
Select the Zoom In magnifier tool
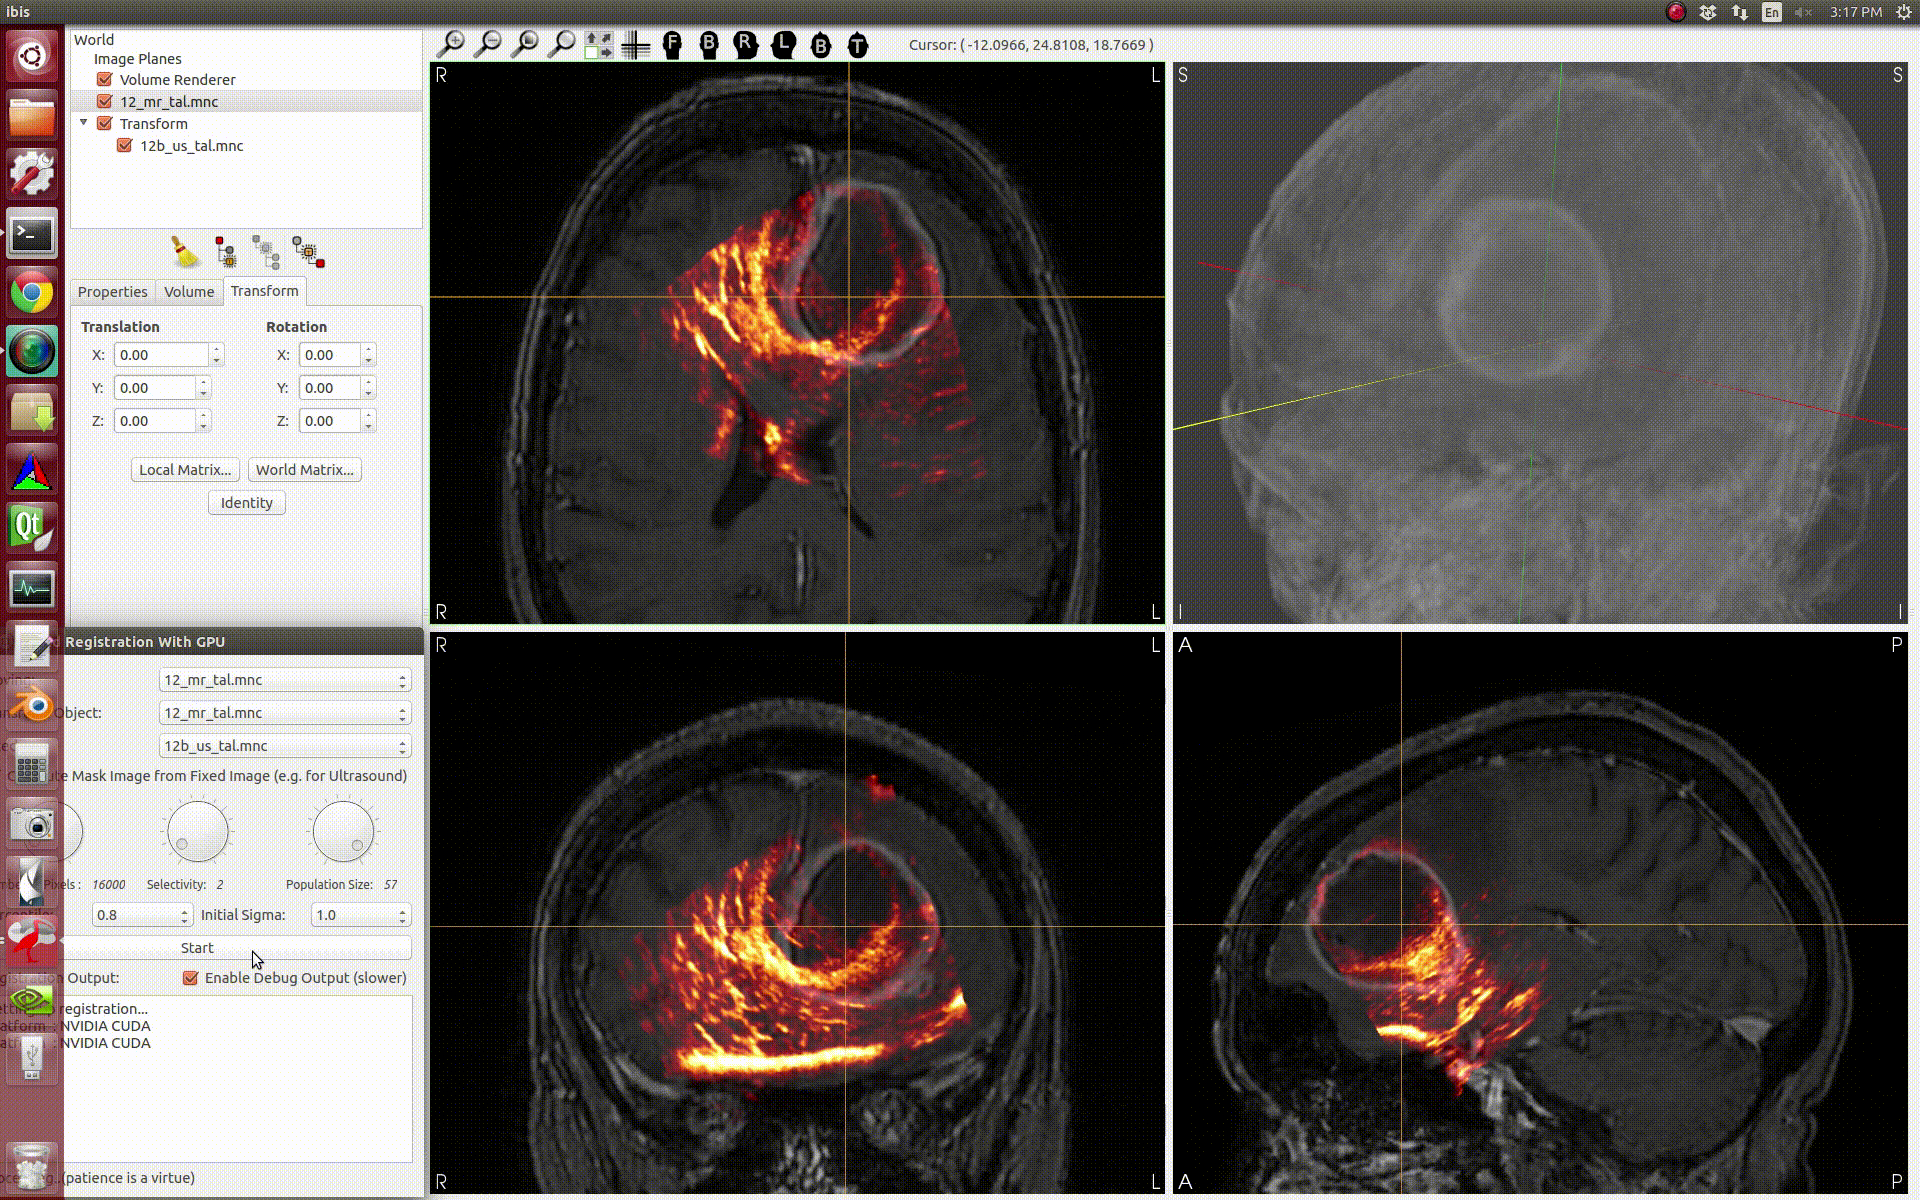(453, 45)
